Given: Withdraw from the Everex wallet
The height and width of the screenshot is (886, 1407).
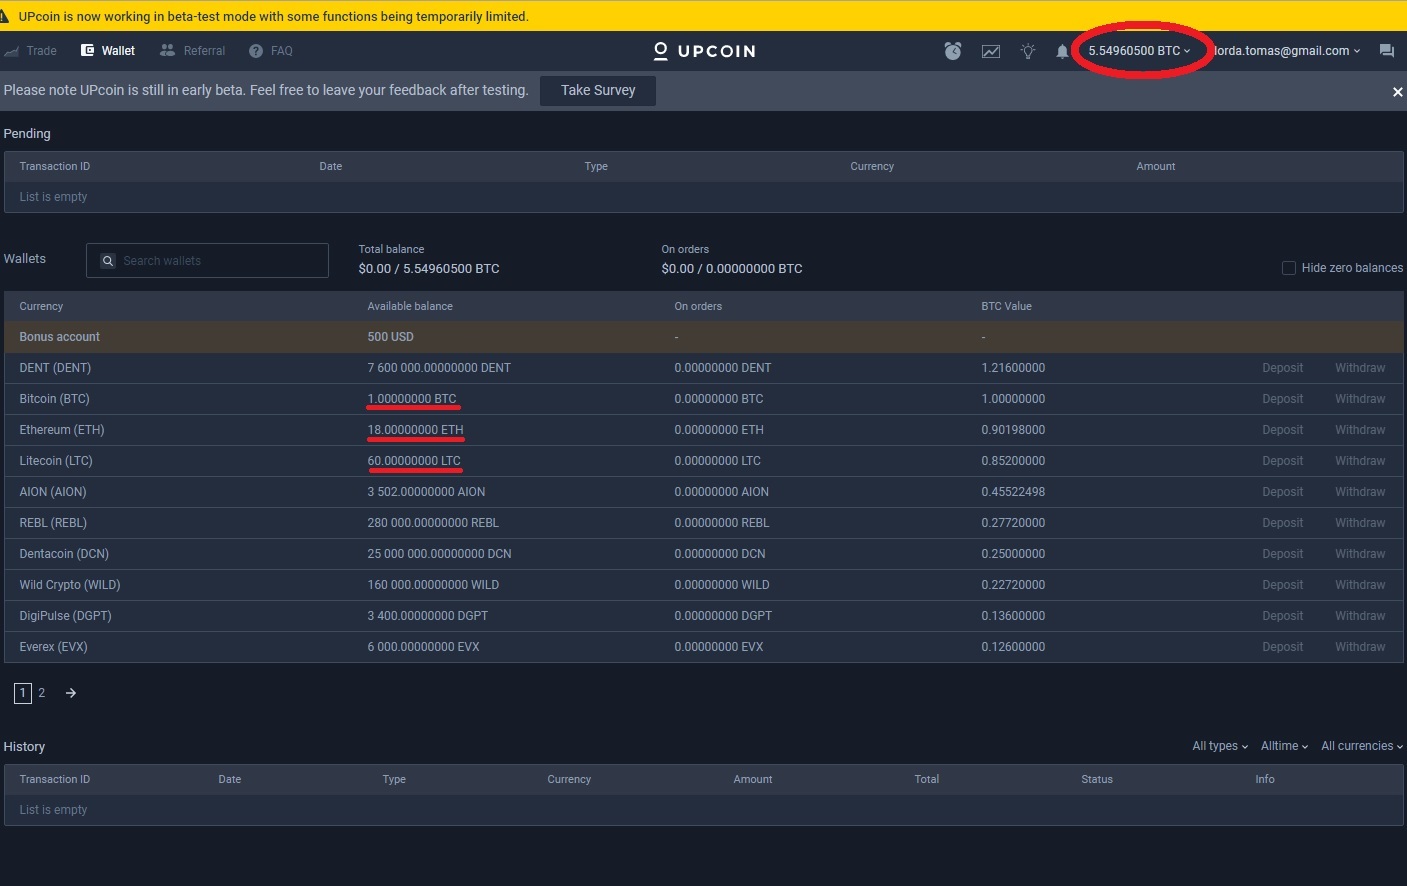Looking at the screenshot, I should pos(1360,647).
